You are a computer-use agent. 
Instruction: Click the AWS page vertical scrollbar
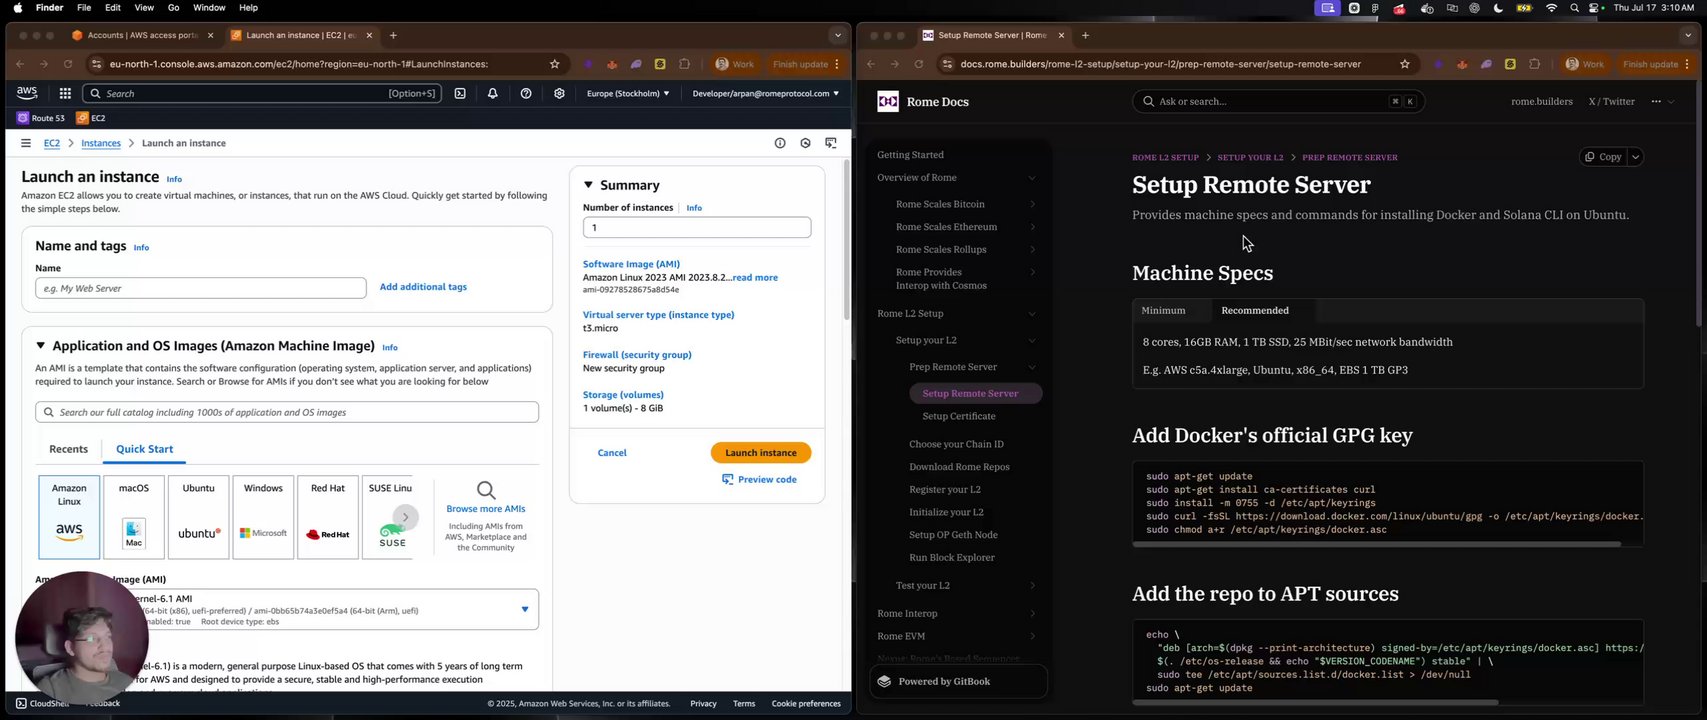[x=848, y=240]
